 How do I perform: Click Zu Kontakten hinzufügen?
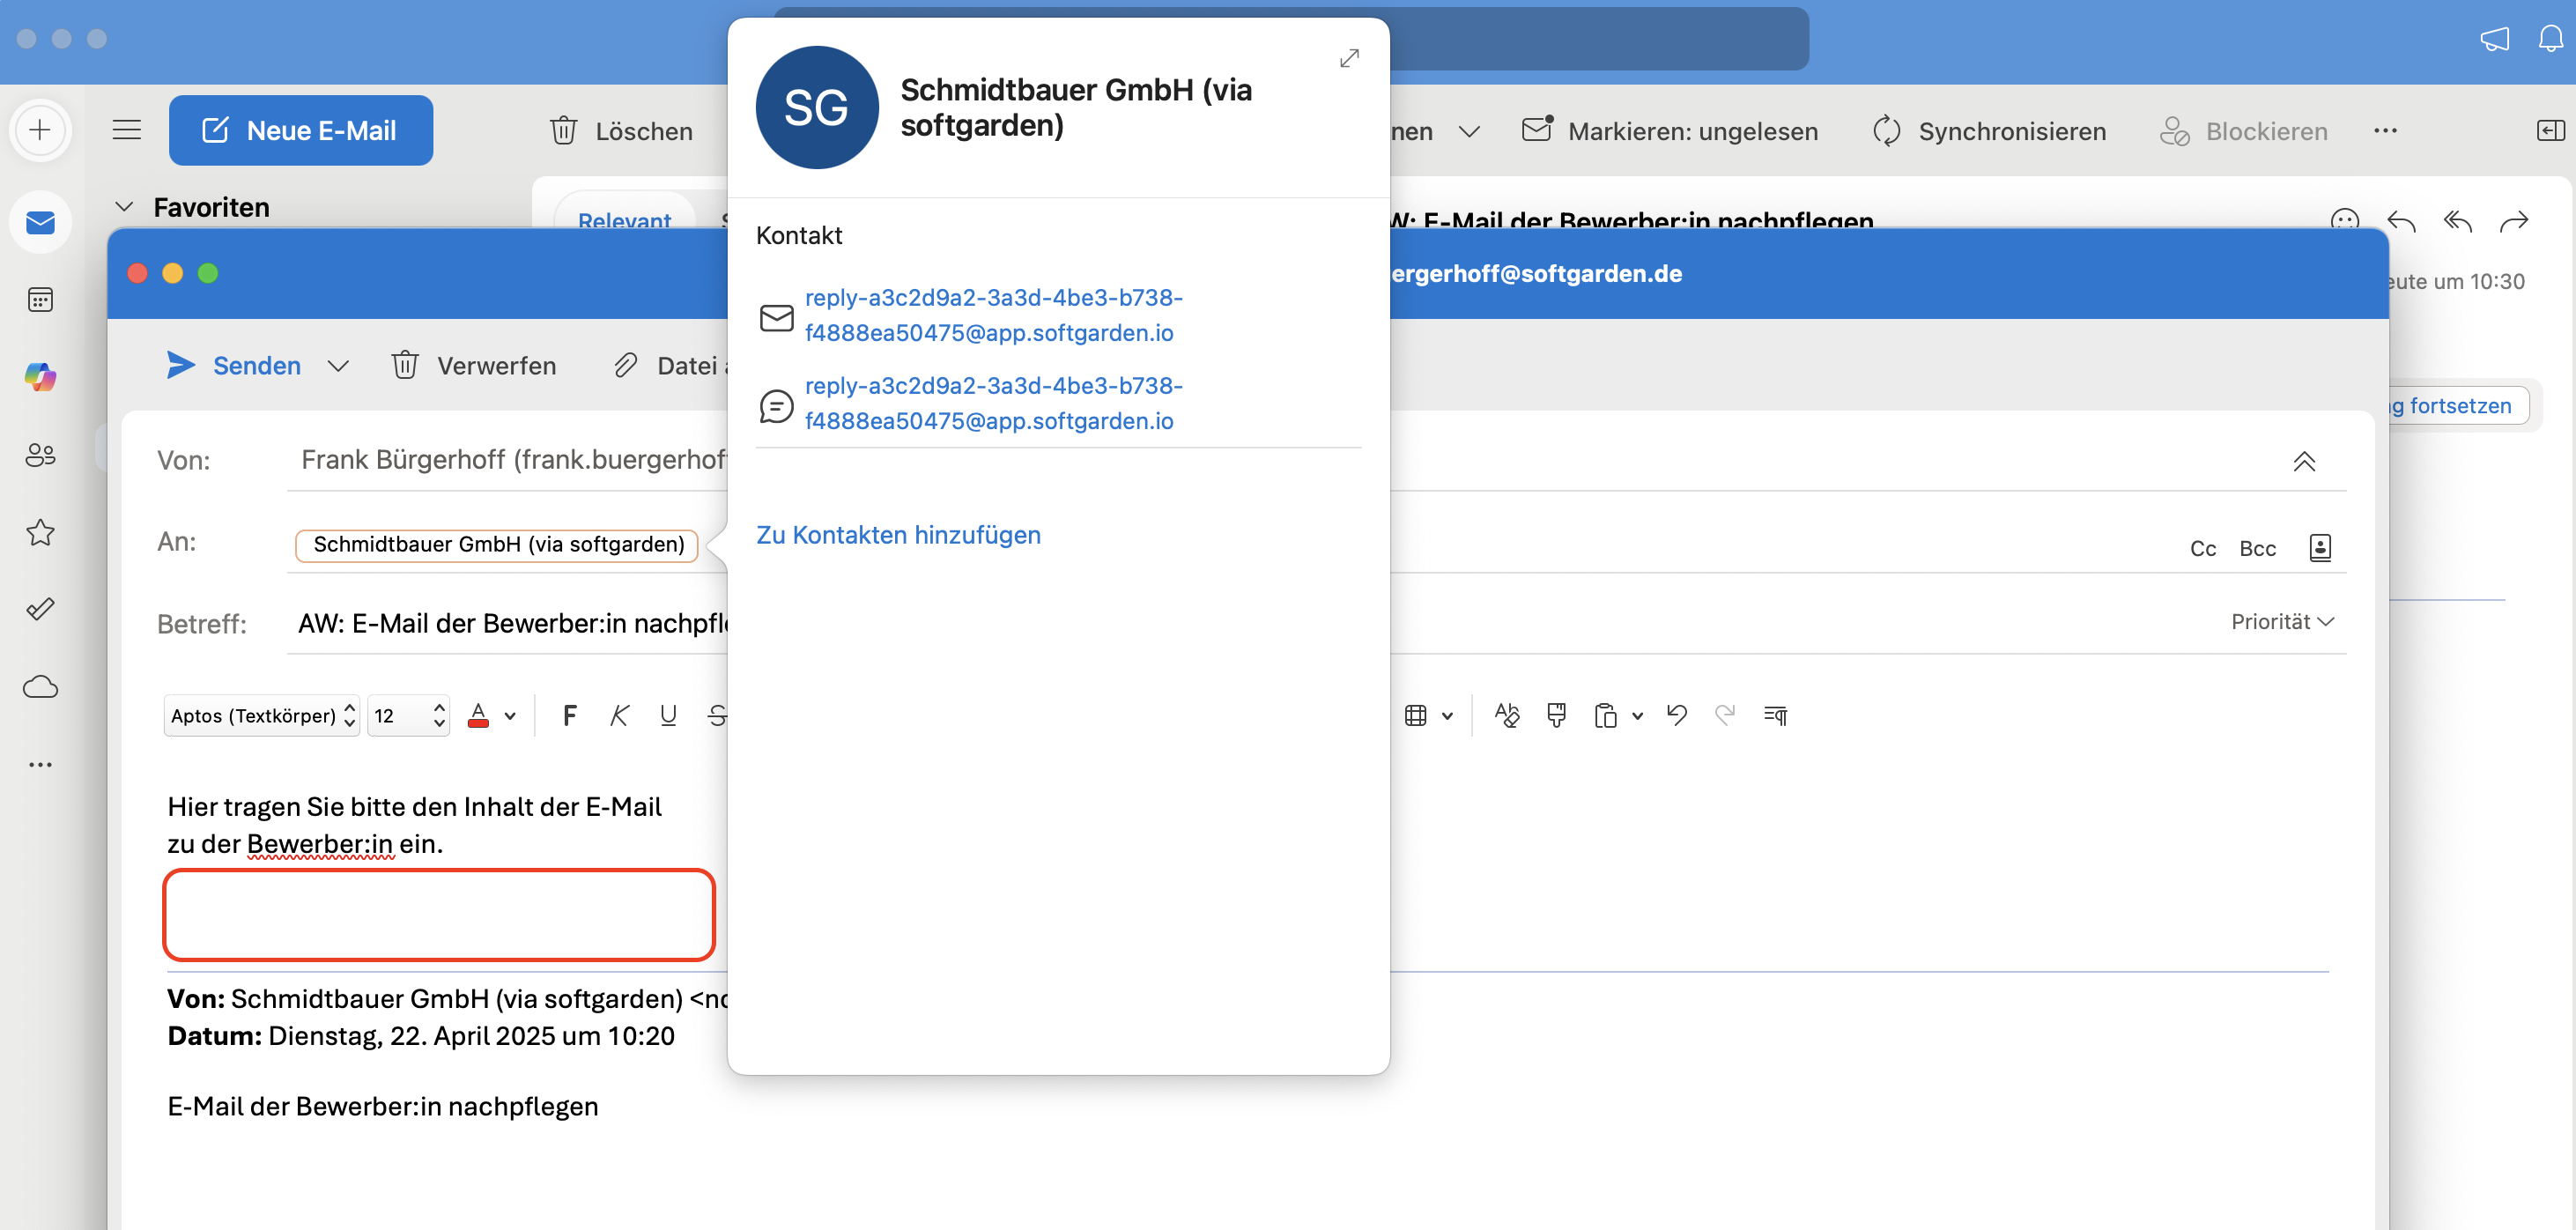898,535
